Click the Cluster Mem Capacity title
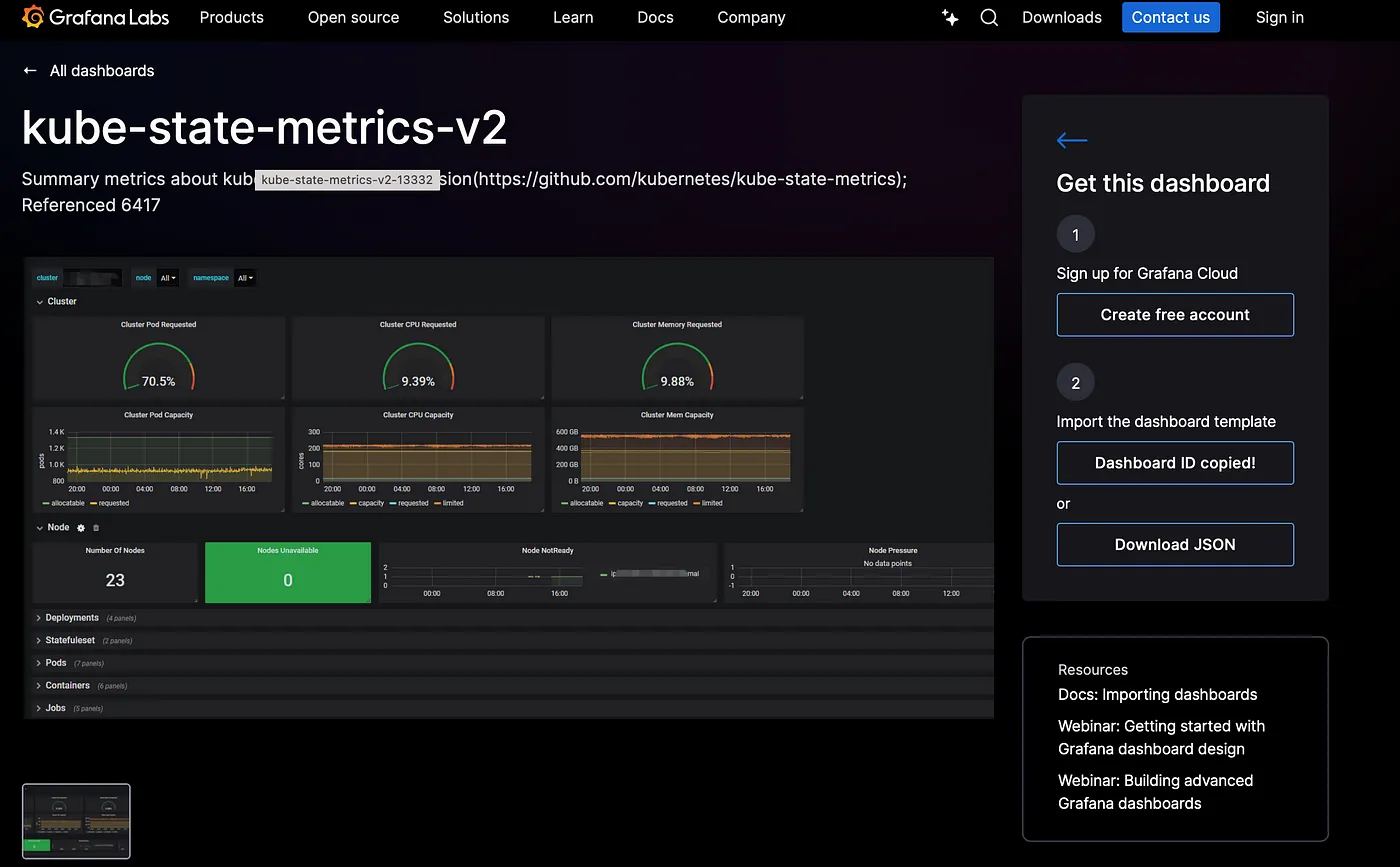Viewport: 1400px width, 867px height. click(677, 415)
